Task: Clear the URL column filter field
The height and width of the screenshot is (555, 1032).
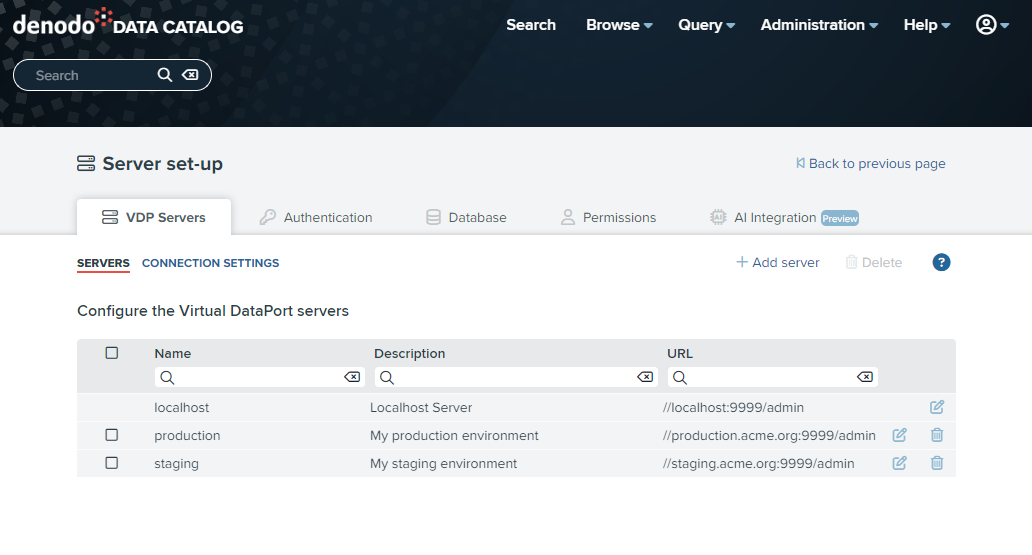Action: click(x=864, y=377)
